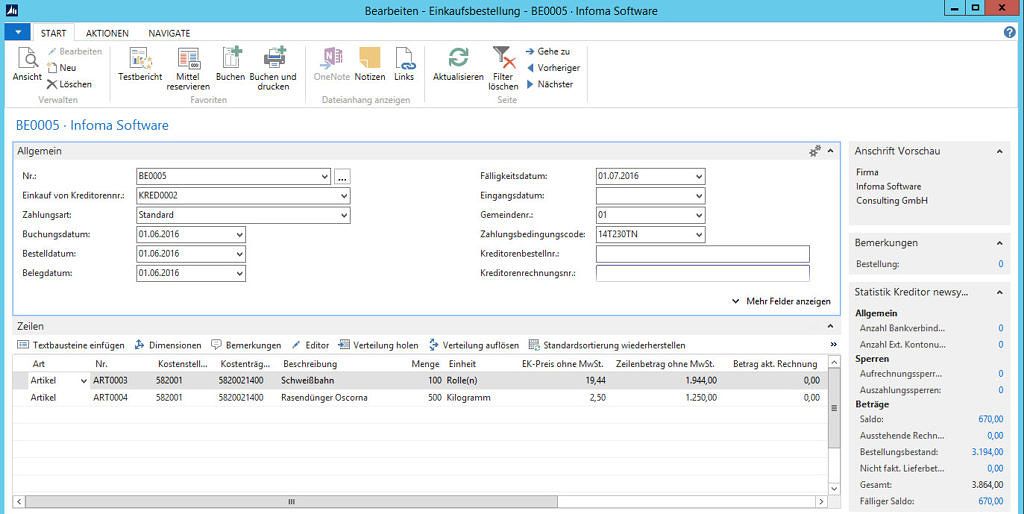
Task: Open Einkauf von Kreditorennr. dropdown
Action: pyautogui.click(x=344, y=195)
